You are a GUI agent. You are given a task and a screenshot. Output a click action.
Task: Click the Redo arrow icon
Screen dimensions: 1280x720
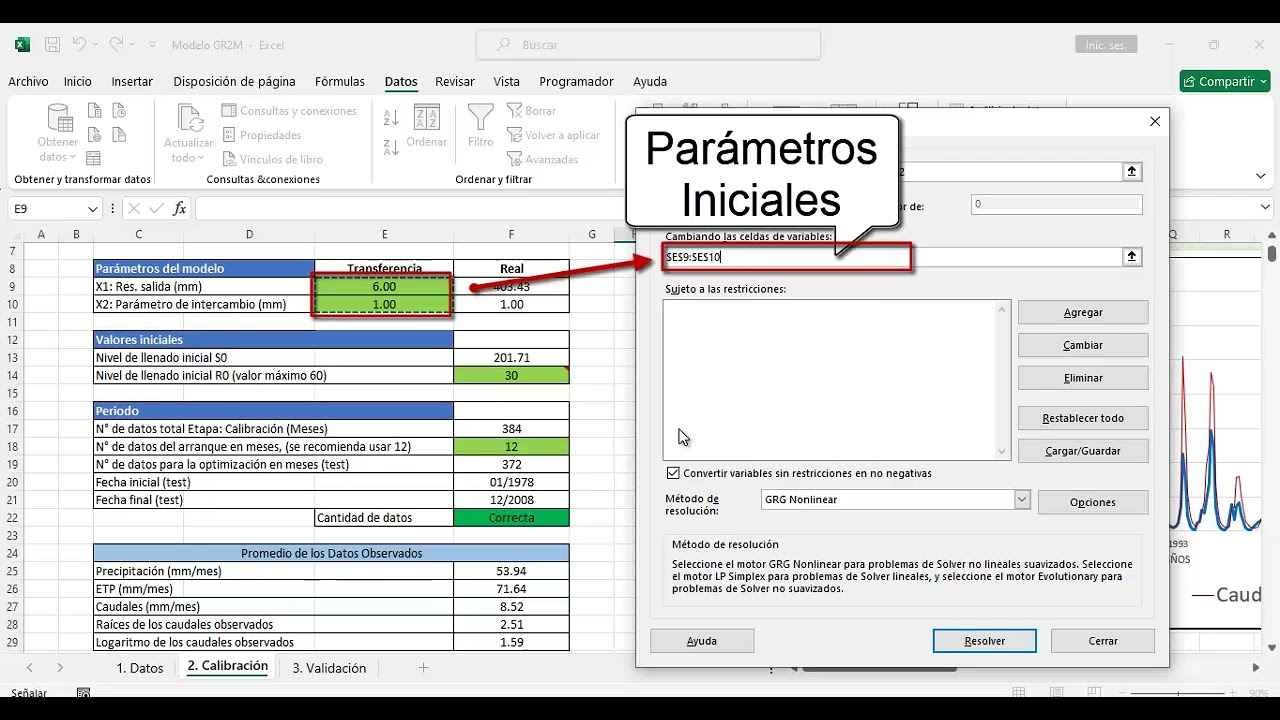point(116,45)
